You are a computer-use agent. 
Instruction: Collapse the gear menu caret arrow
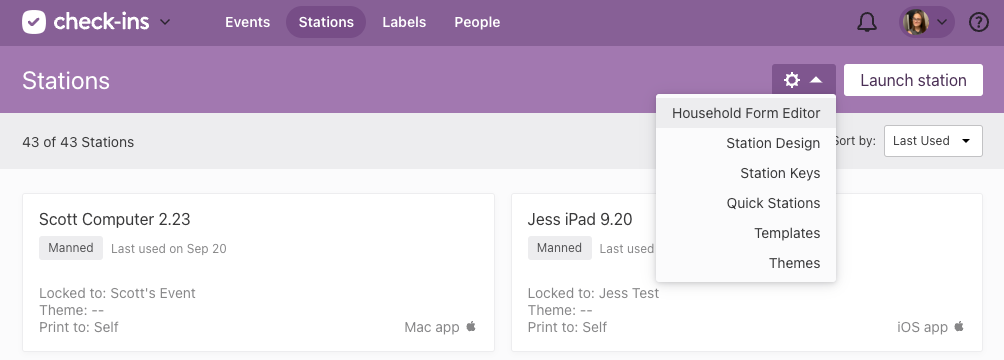pyautogui.click(x=816, y=80)
